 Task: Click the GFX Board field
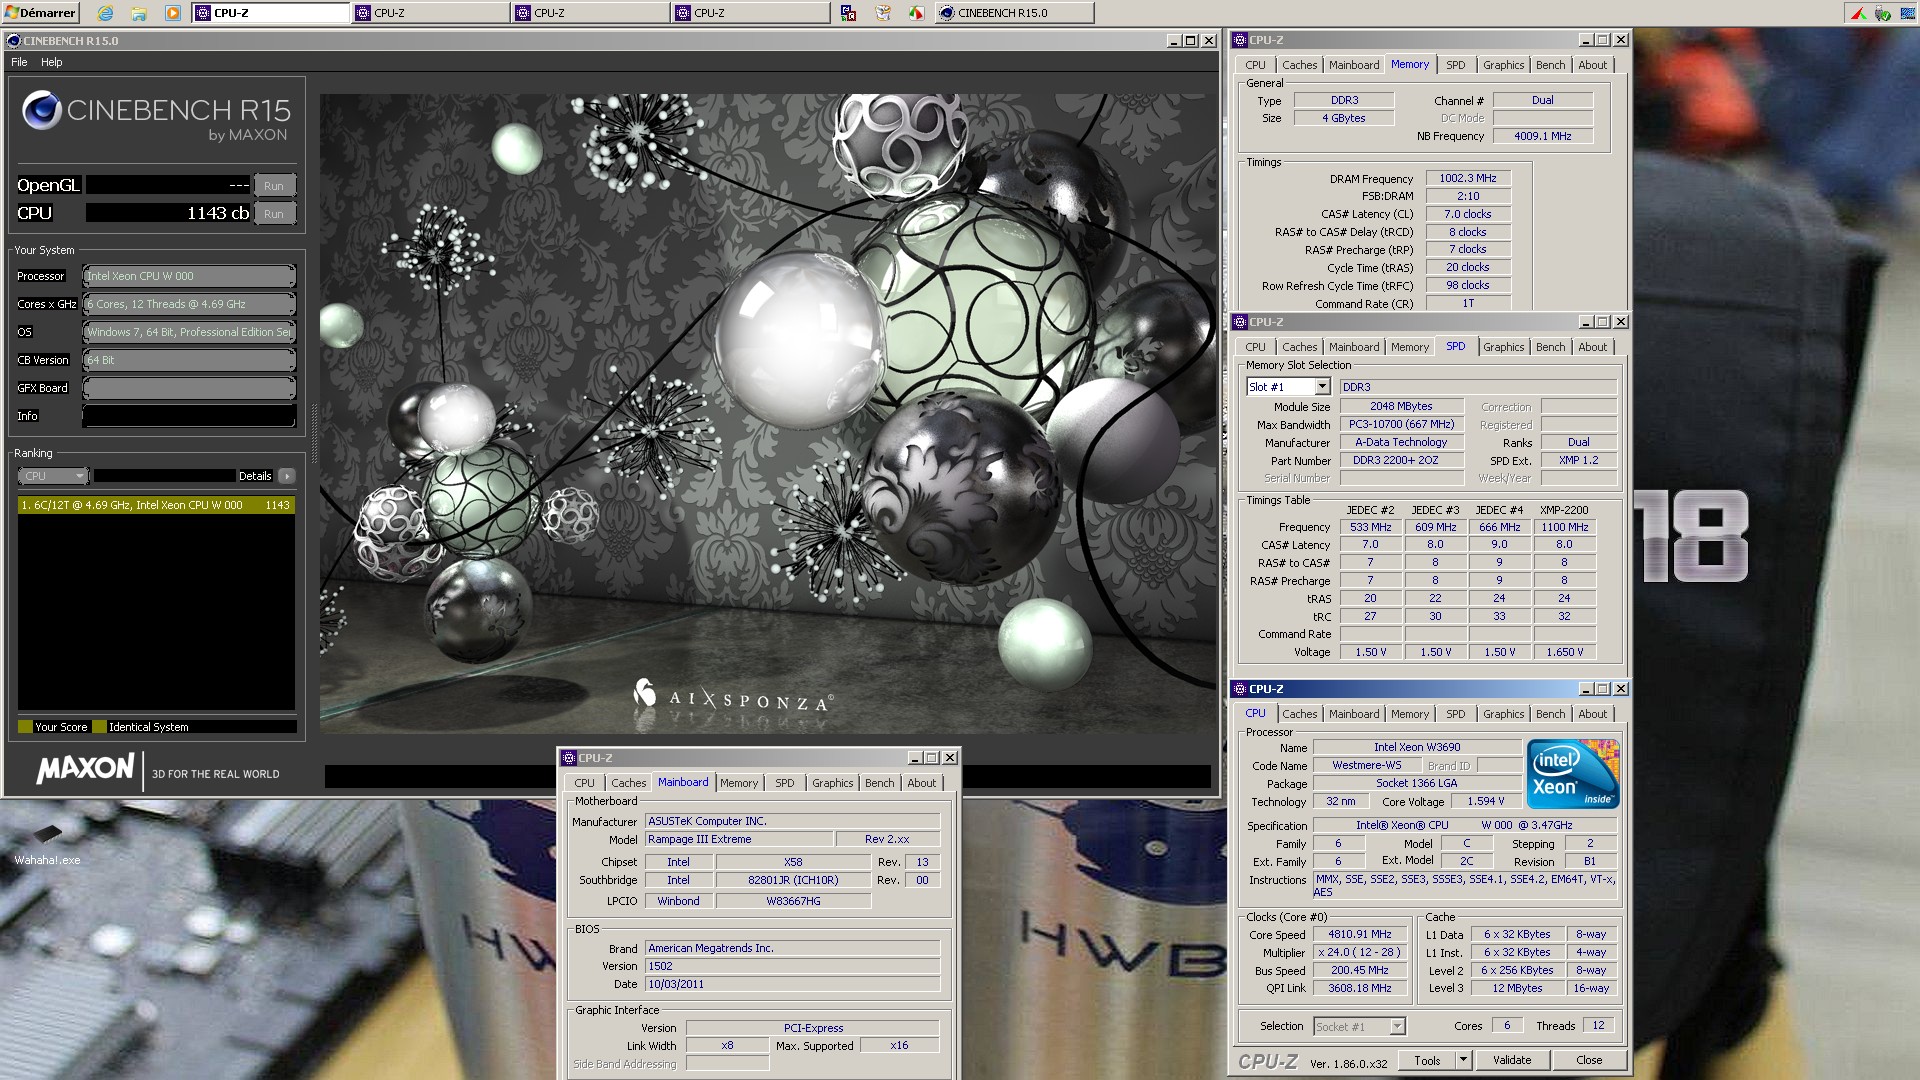189,388
